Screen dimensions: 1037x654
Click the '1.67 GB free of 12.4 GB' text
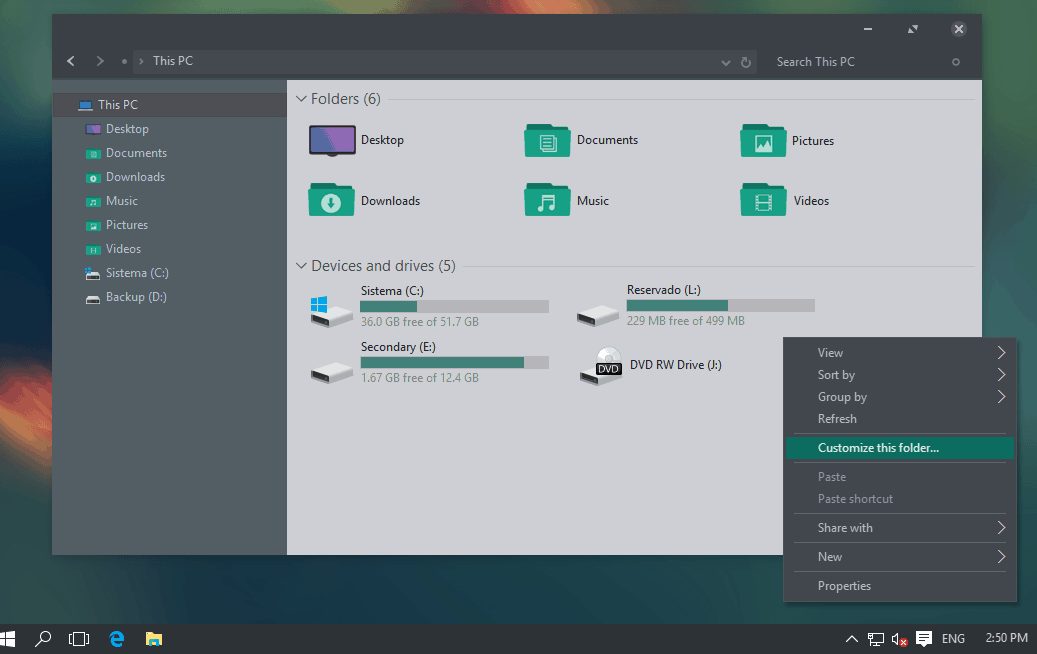[x=419, y=378]
